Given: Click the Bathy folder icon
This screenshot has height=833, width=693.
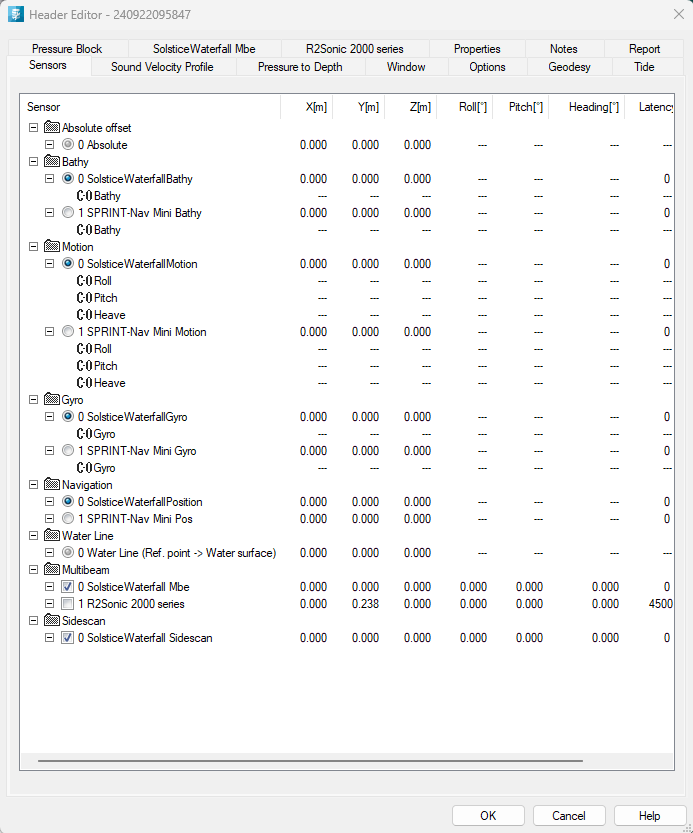Looking at the screenshot, I should click(52, 162).
